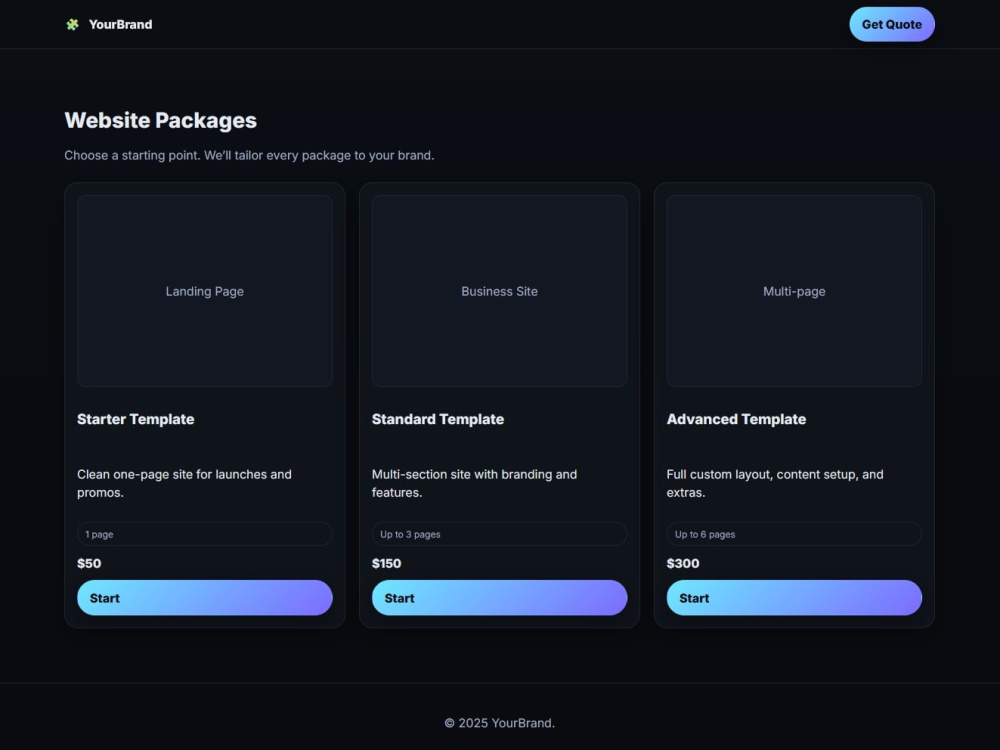Click the $300 price
The image size is (1000, 750).
(683, 563)
